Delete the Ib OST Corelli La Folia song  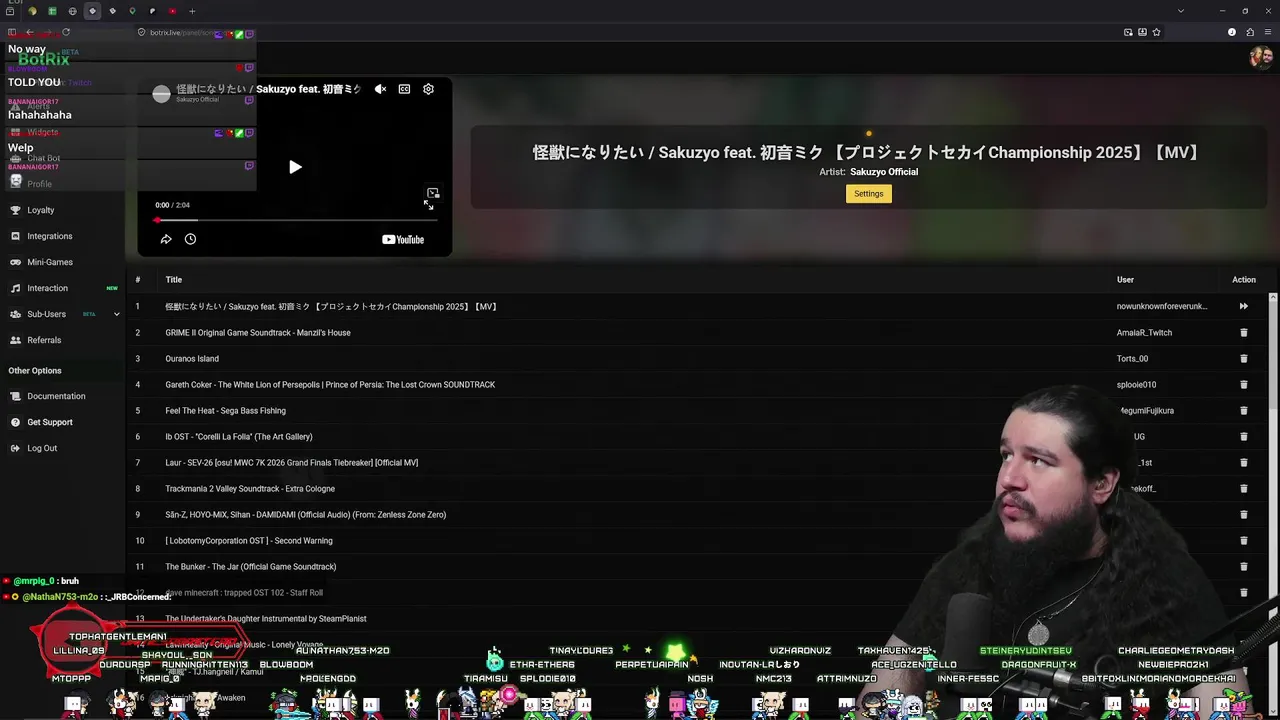(x=1244, y=436)
